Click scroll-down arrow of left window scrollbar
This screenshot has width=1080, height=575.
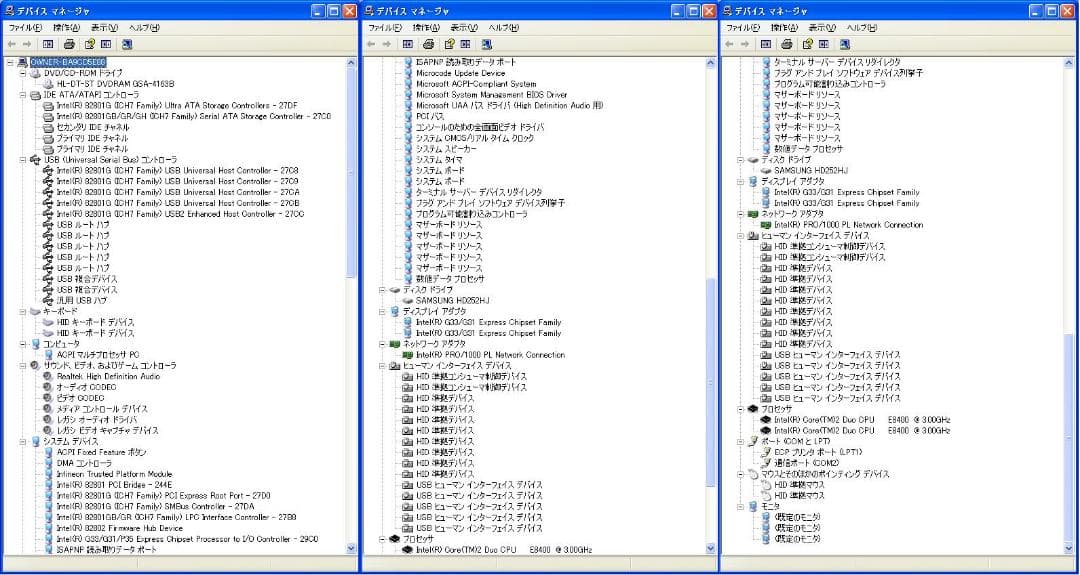(x=351, y=549)
